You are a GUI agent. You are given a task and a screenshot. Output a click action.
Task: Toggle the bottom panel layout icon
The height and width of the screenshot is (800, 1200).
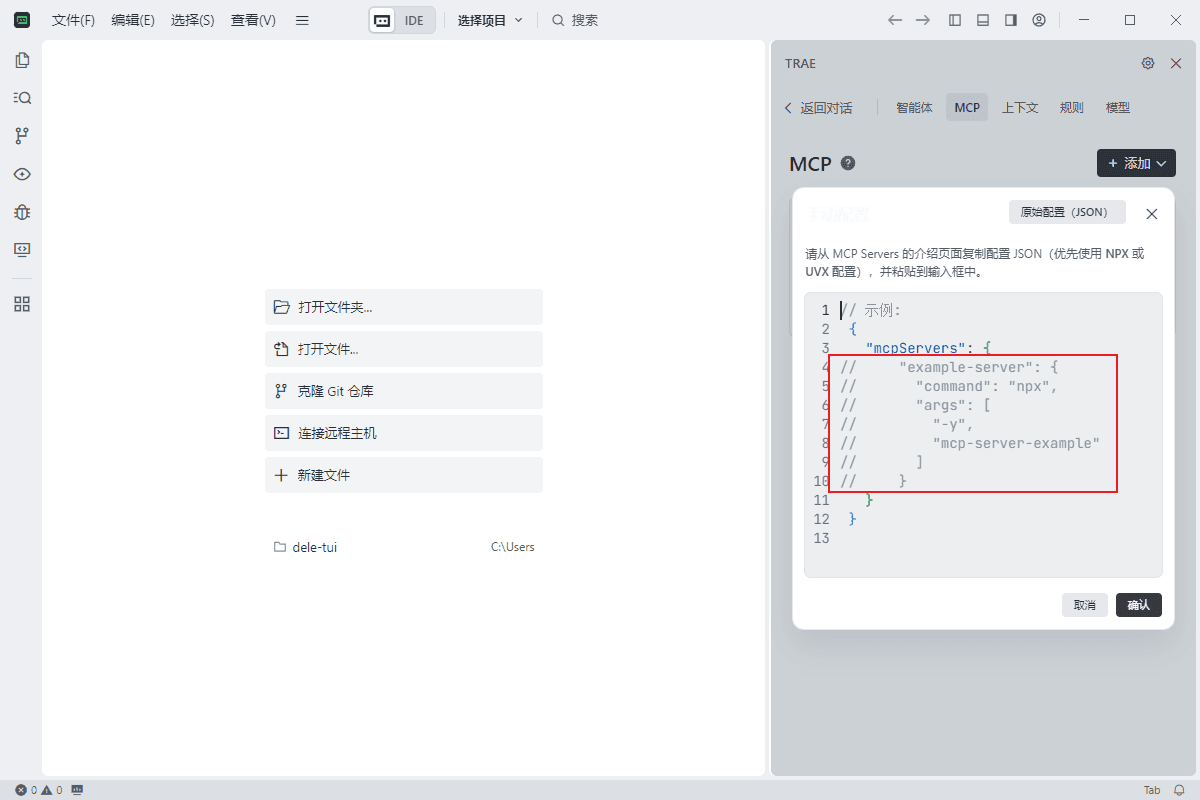point(983,20)
